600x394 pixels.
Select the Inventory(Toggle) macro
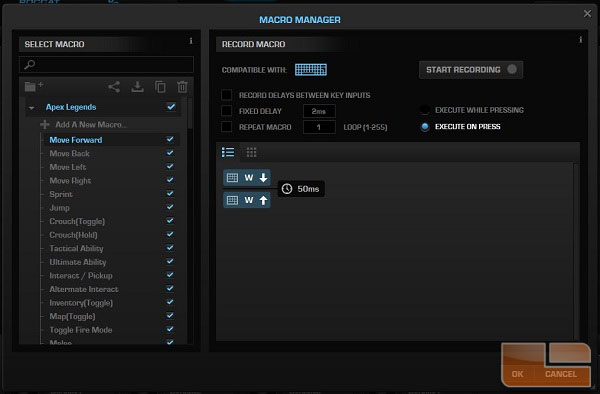81,303
